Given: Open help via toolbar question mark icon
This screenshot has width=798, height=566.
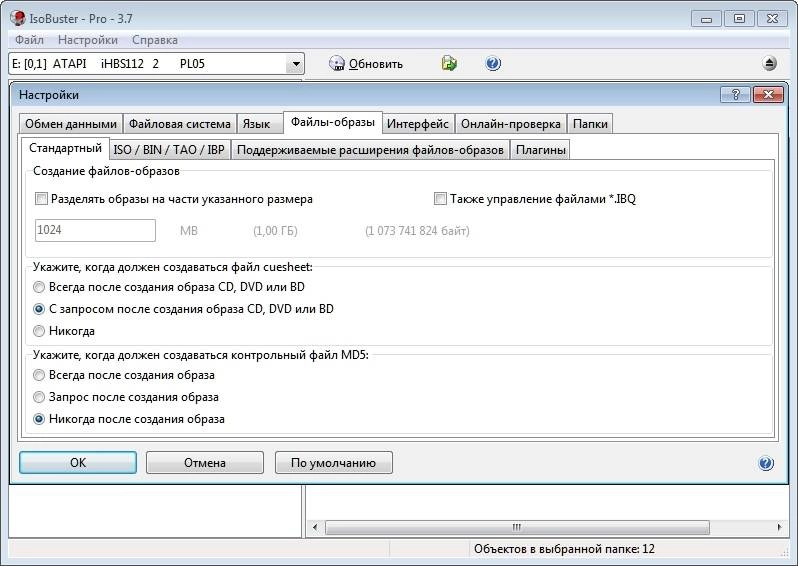Looking at the screenshot, I should pos(493,64).
